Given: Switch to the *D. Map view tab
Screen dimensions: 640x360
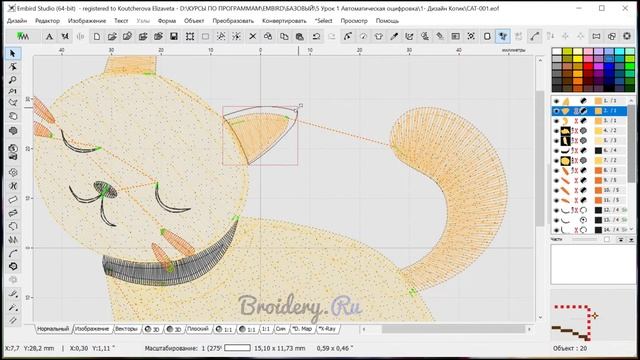Looking at the screenshot, I should [x=302, y=329].
